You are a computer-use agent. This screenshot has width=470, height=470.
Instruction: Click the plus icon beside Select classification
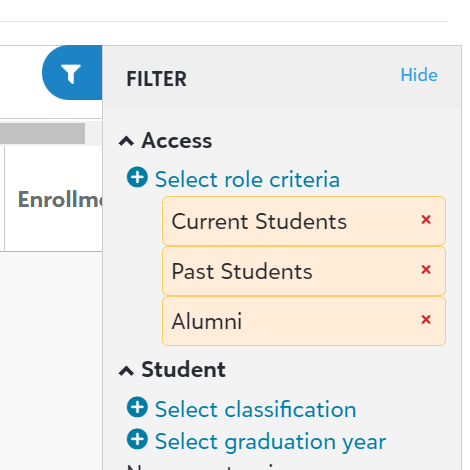137,407
